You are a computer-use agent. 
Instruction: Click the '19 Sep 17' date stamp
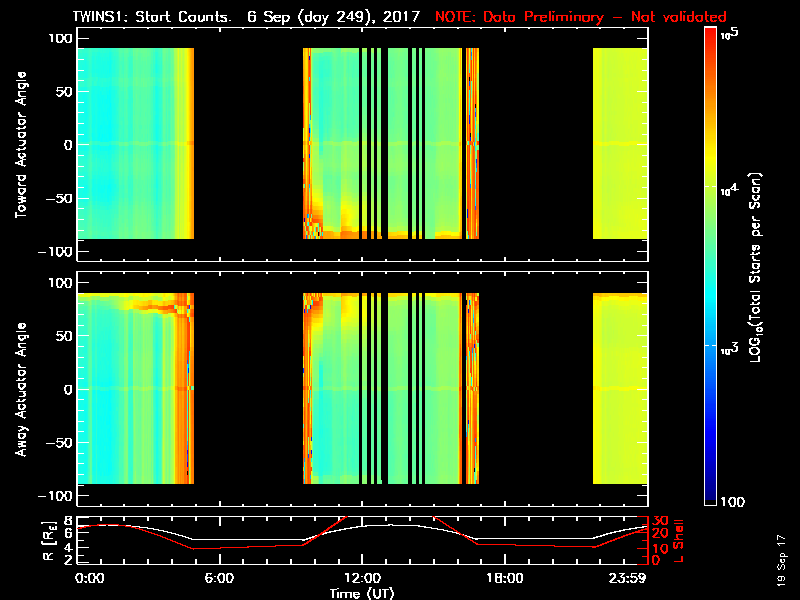tap(784, 563)
